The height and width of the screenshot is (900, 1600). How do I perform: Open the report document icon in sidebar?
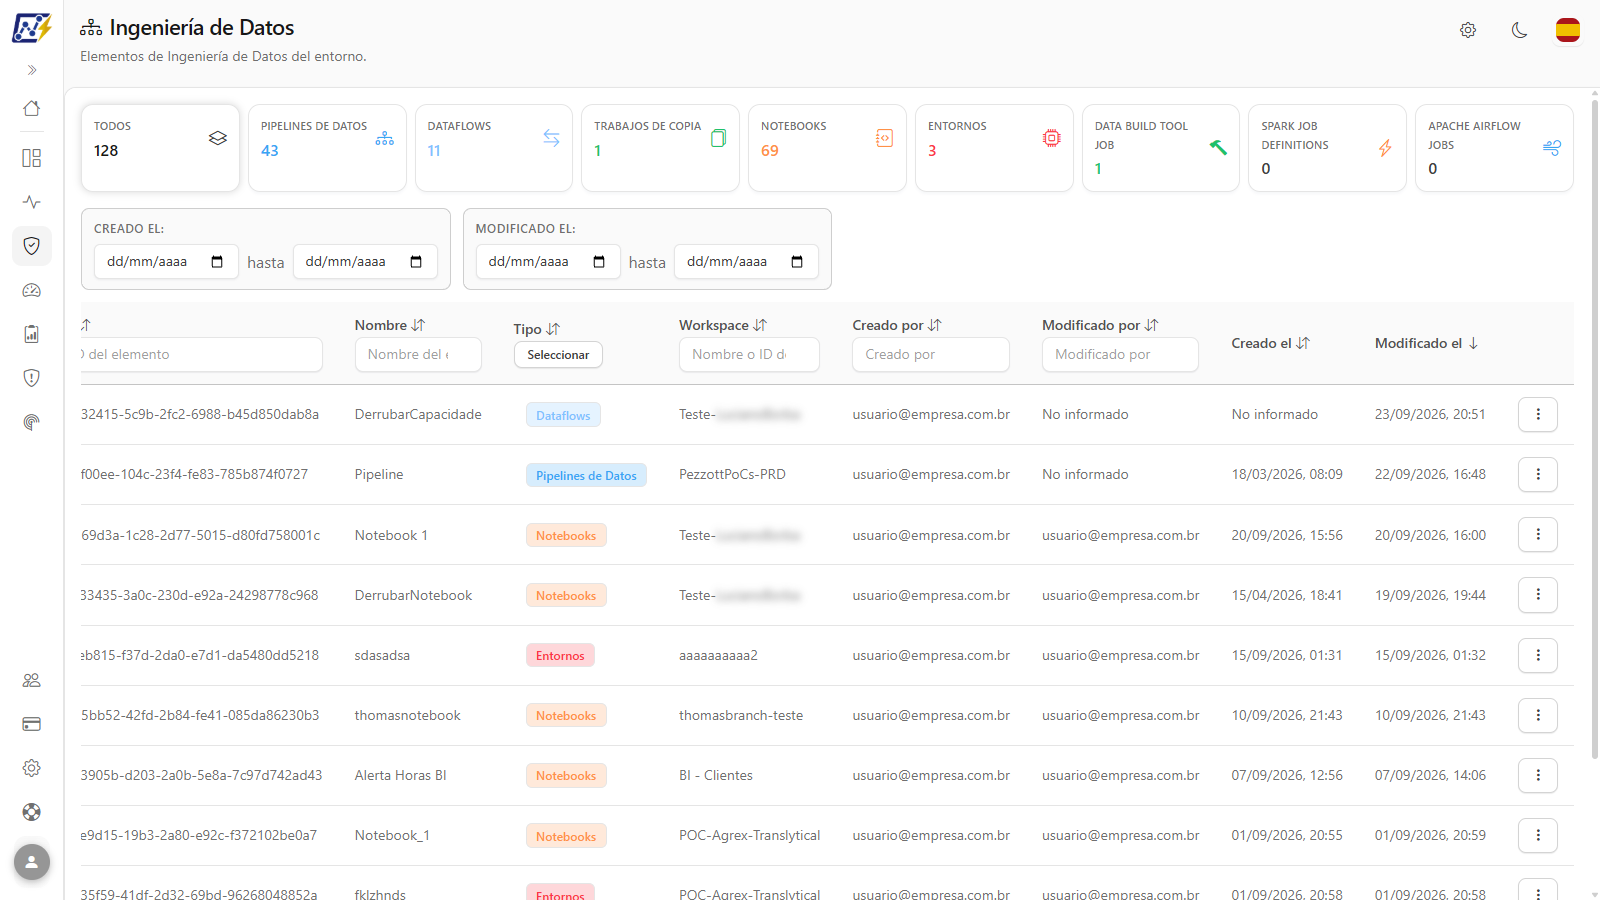click(x=32, y=334)
